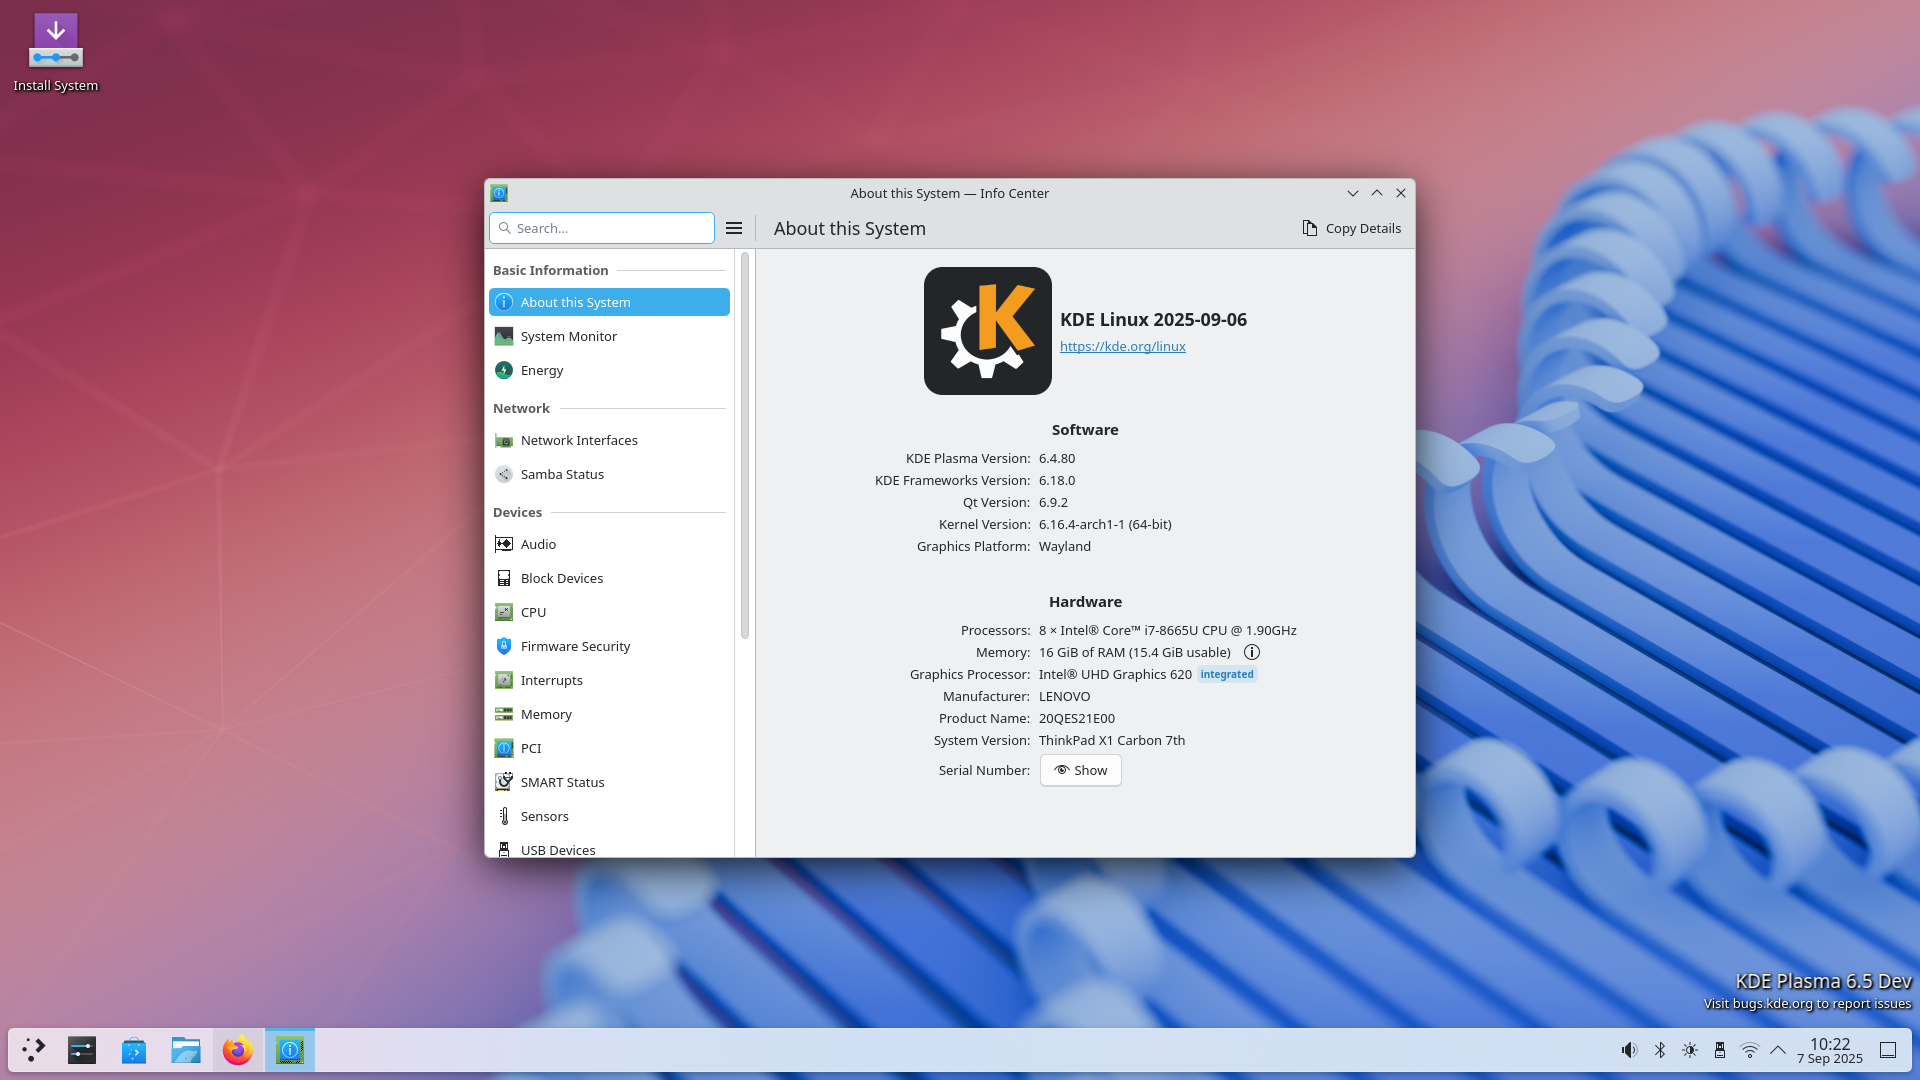This screenshot has width=1920, height=1080.
Task: Open the application launcher in taskbar
Action: [34, 1050]
